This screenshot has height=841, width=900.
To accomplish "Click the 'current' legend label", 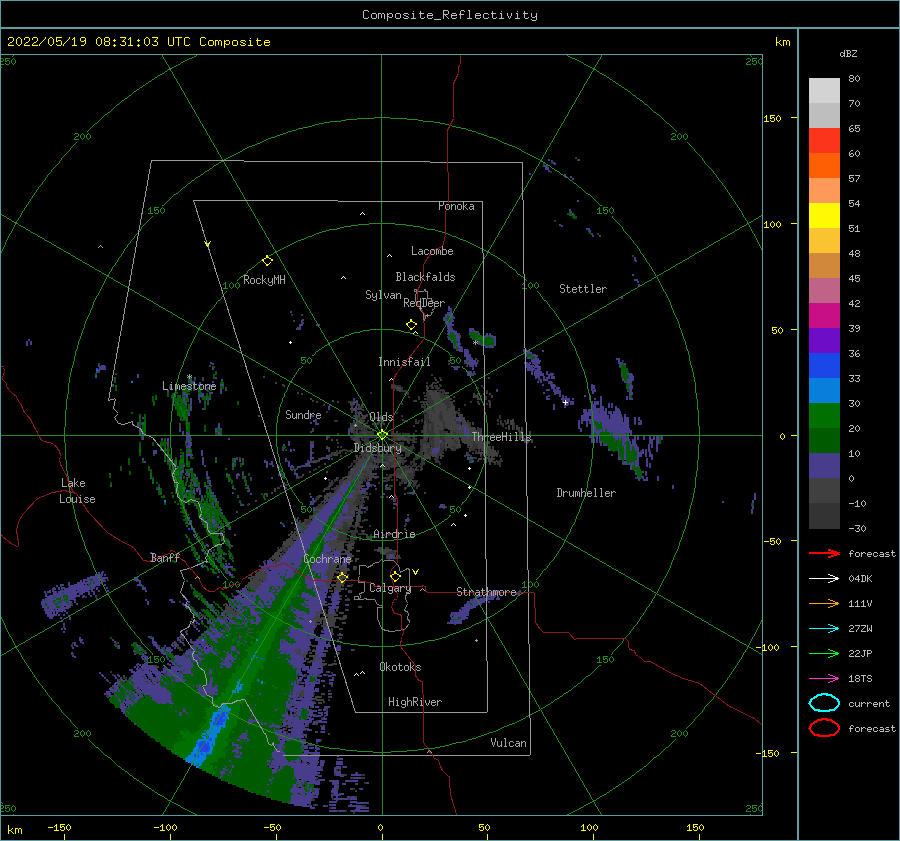I will click(868, 703).
